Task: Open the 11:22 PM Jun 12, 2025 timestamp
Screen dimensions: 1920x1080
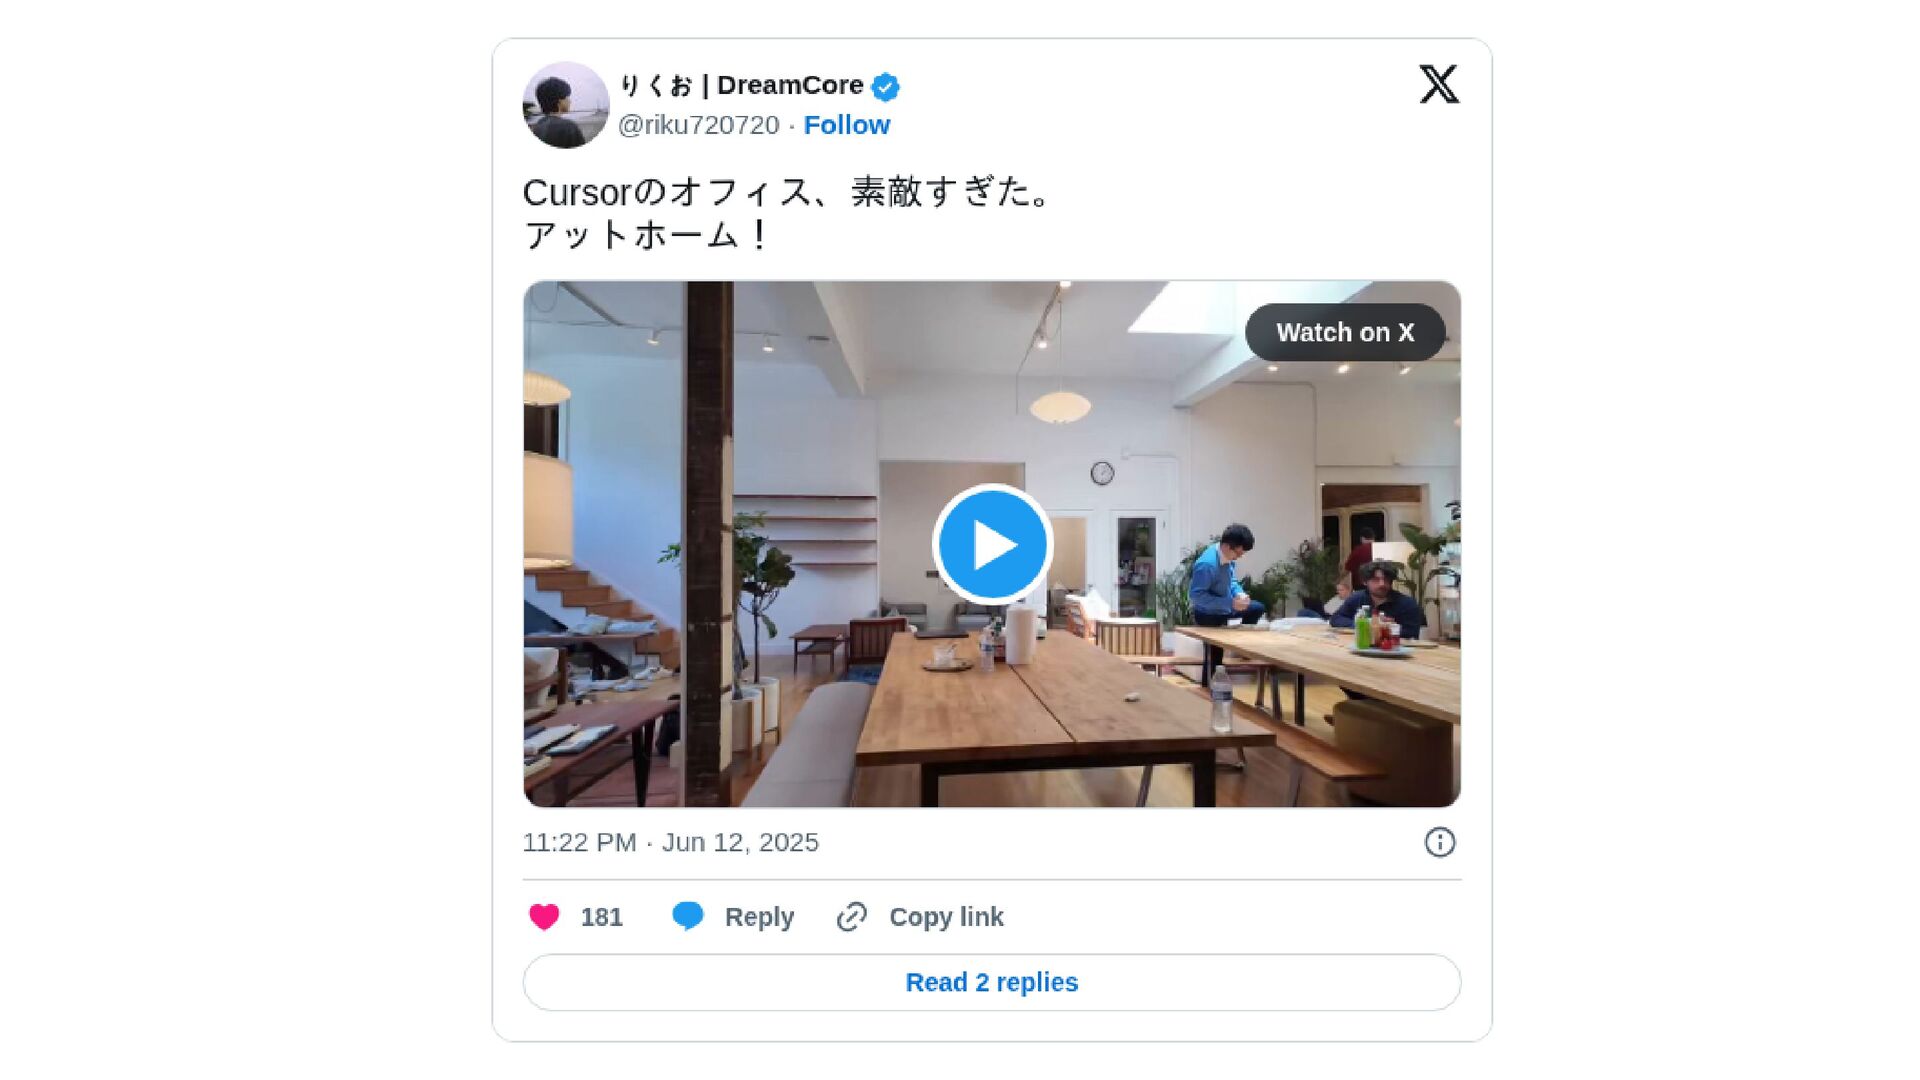Action: [x=670, y=842]
